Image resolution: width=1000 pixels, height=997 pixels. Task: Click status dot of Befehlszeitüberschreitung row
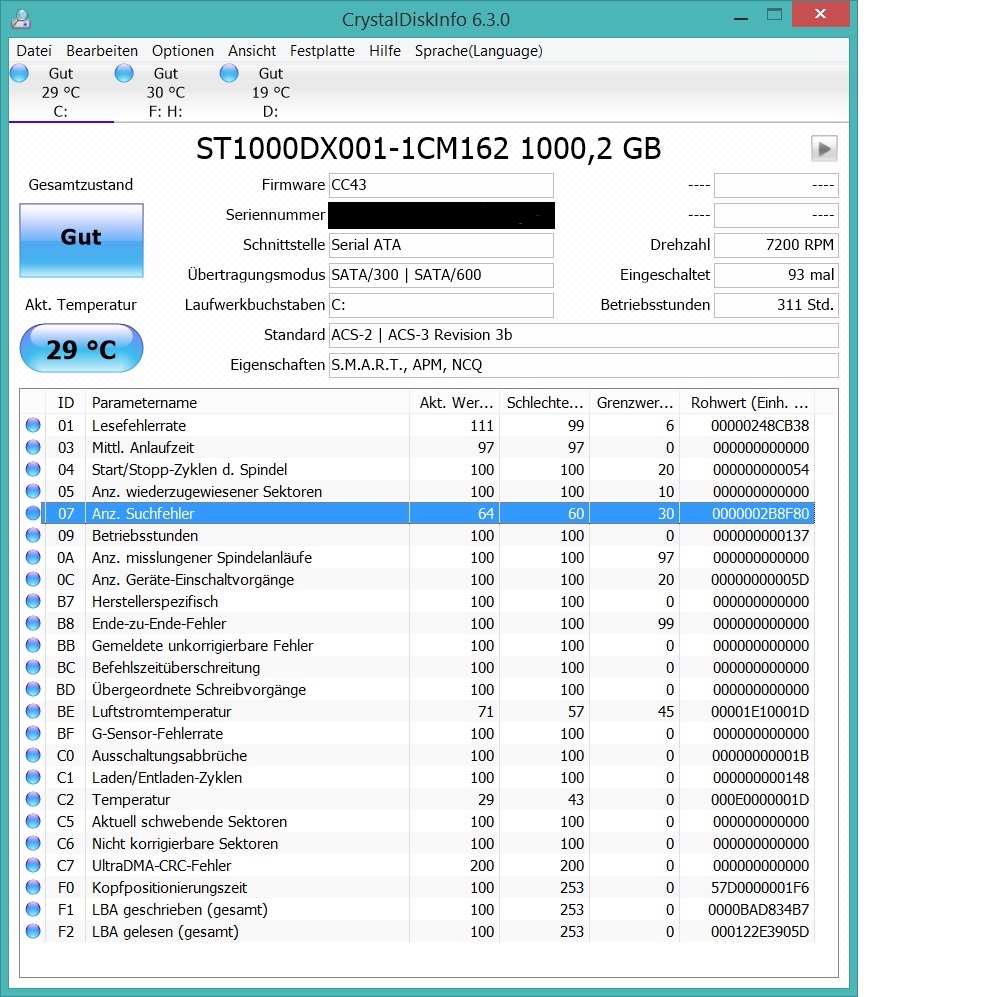[33, 667]
